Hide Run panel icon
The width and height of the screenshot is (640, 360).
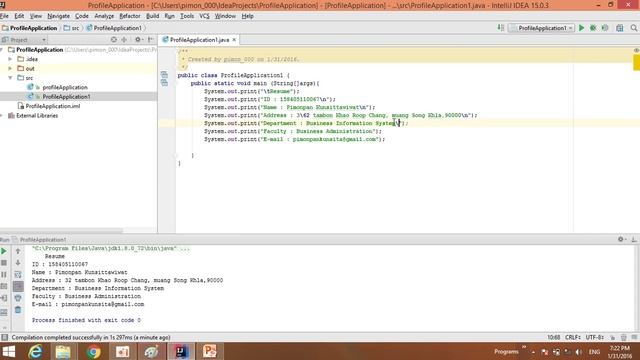633,239
